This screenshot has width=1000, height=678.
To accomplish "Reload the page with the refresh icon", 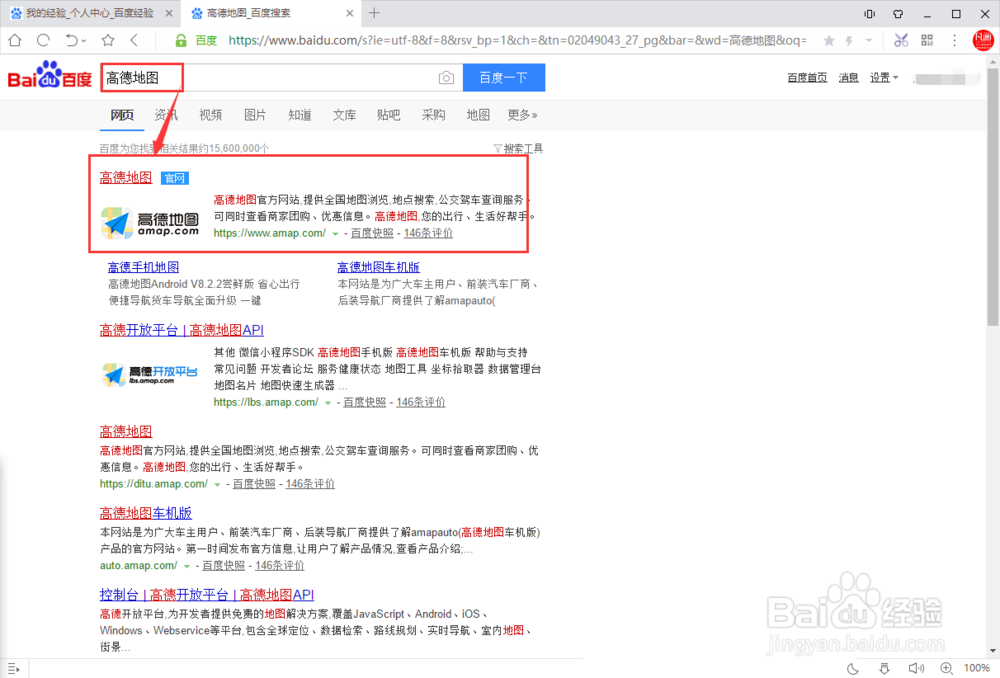I will click(43, 41).
